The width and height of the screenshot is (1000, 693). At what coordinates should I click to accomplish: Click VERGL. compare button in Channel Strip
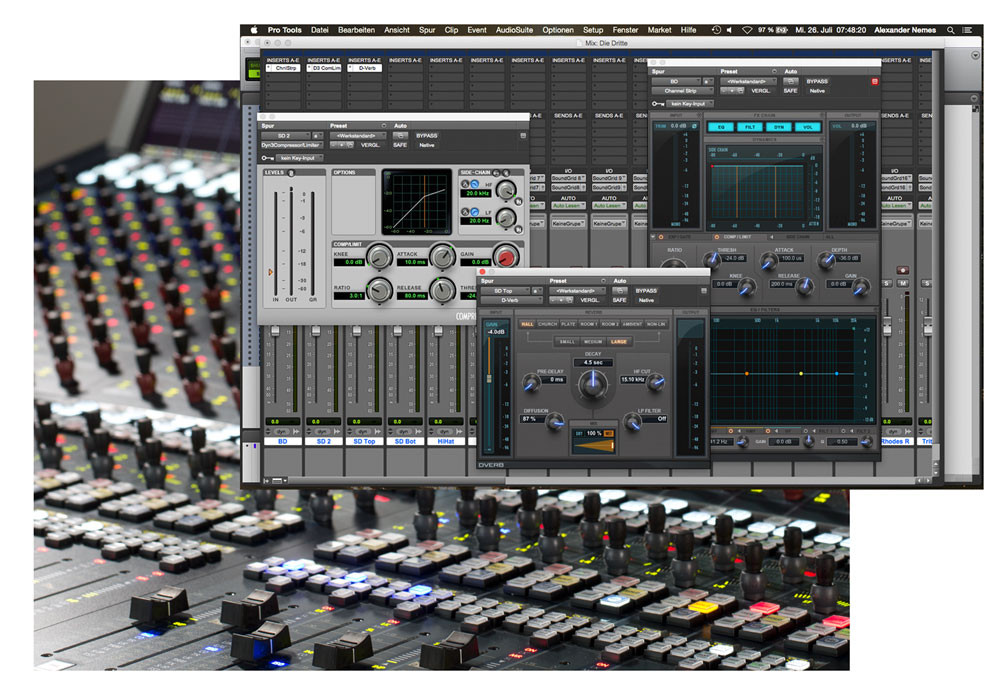click(760, 91)
